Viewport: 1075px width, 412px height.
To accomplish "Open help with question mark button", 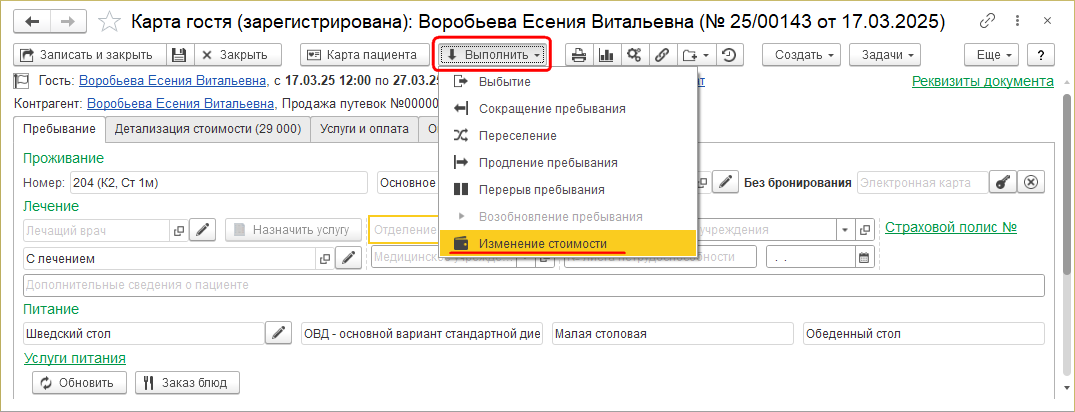I will tap(1041, 55).
